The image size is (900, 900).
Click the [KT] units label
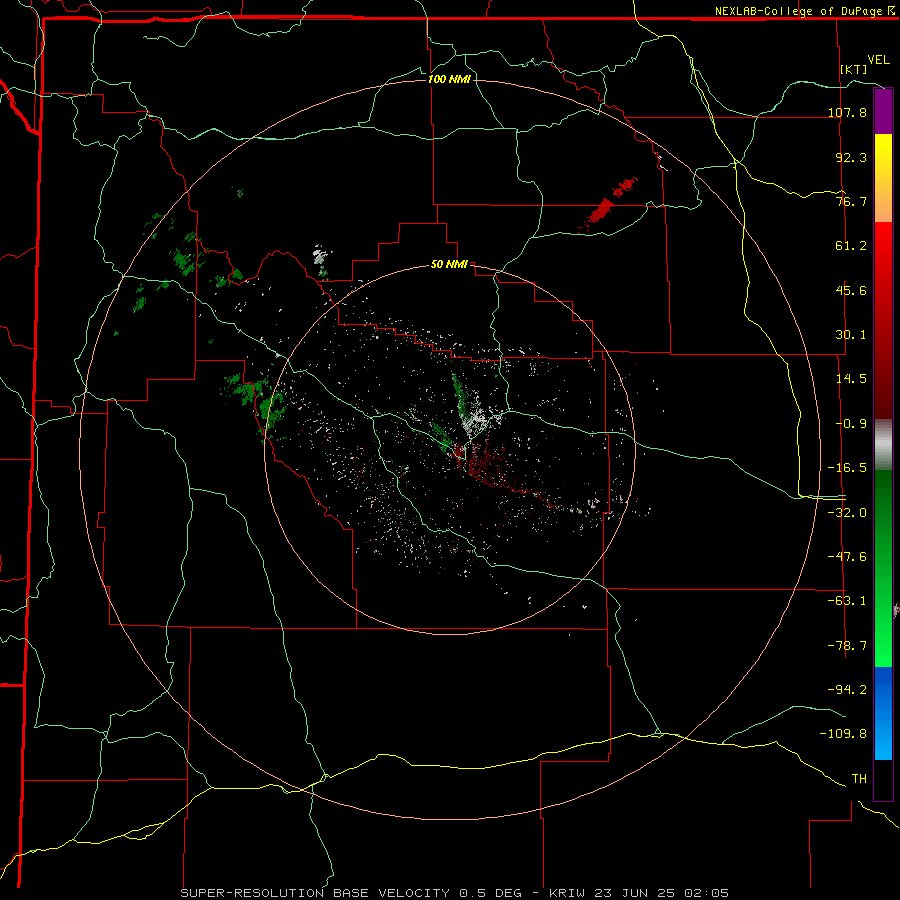pos(854,69)
